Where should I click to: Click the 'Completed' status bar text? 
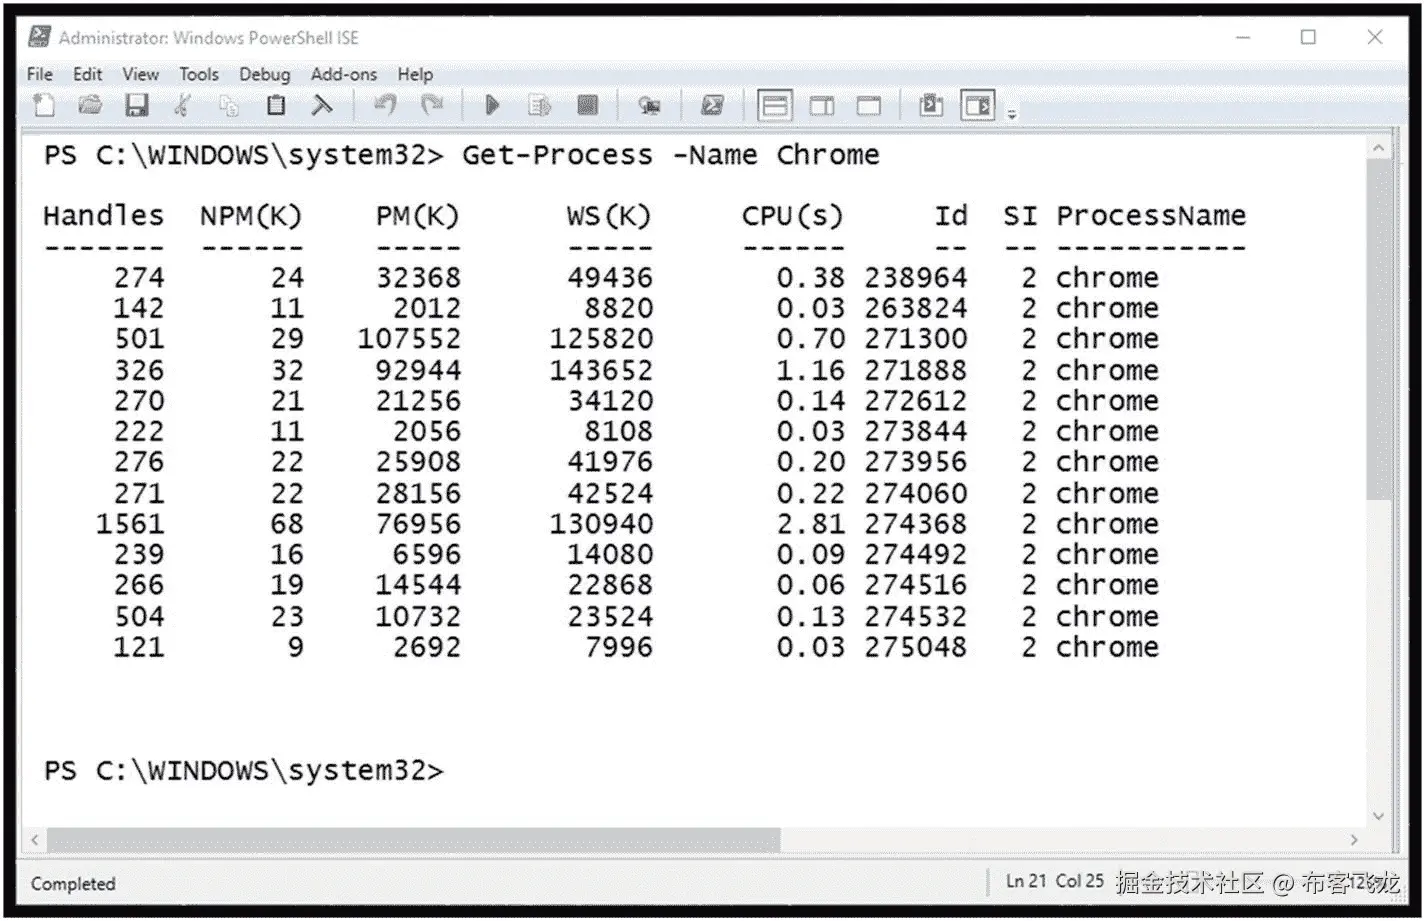pos(73,883)
